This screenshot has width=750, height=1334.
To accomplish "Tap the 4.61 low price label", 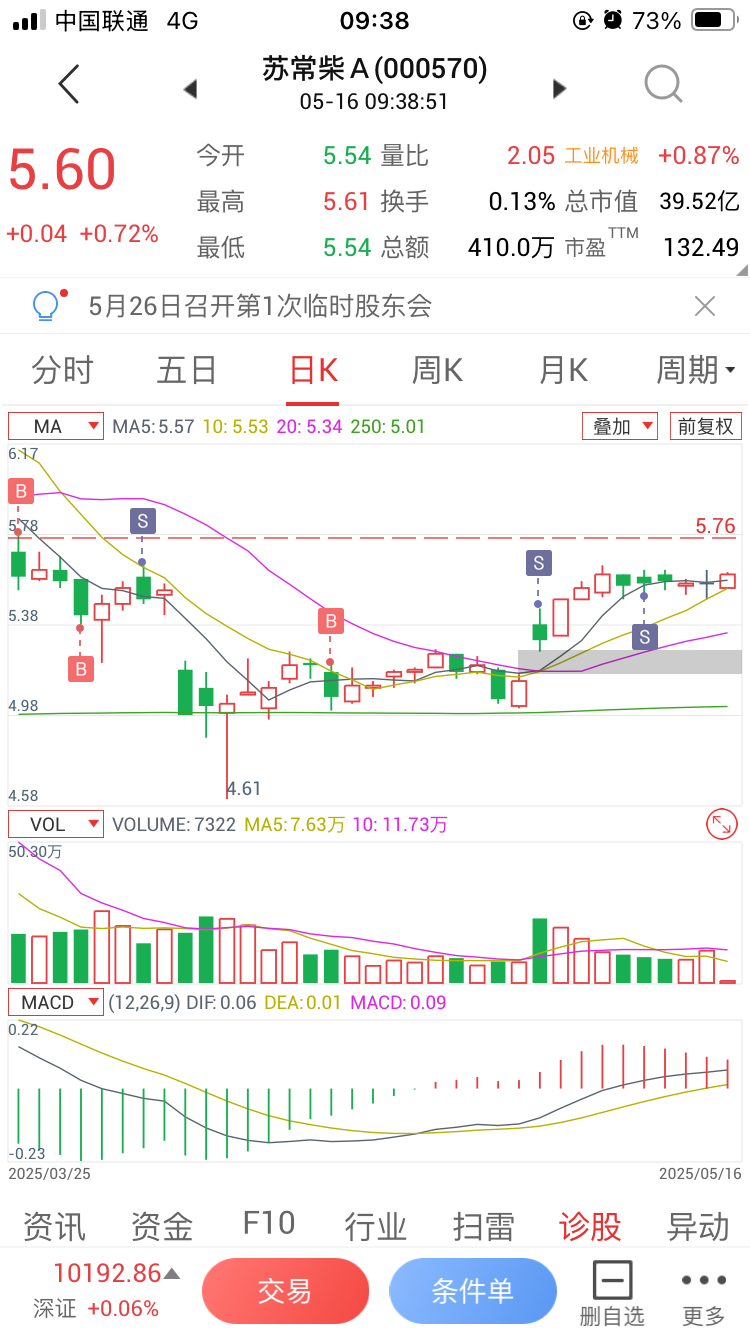I will point(244,789).
